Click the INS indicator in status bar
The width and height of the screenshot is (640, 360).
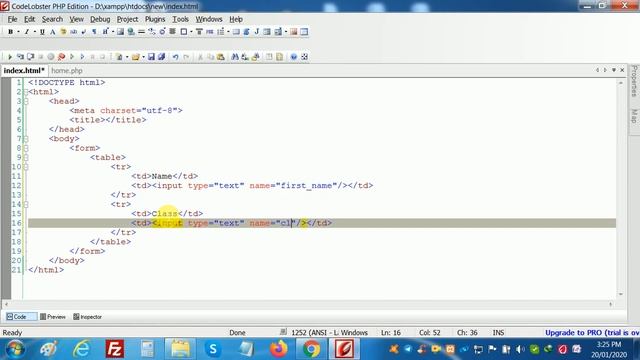(x=498, y=333)
